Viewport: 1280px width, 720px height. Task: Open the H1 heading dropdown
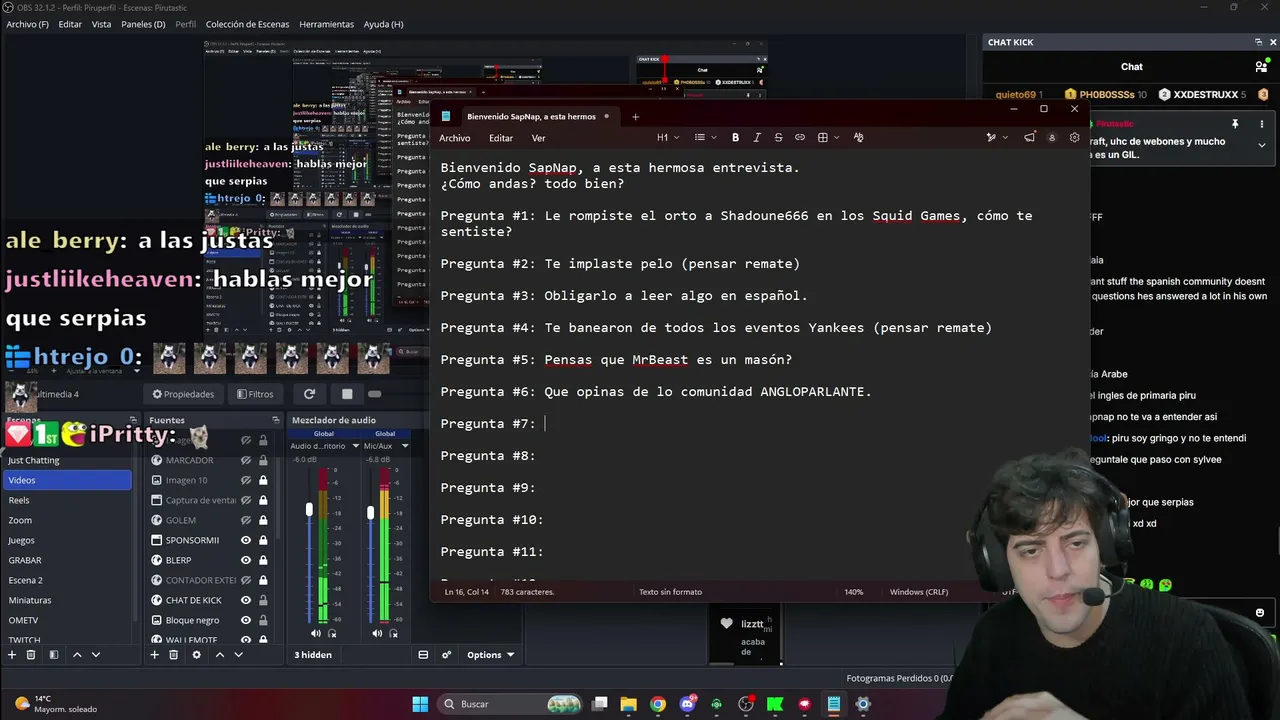668,137
